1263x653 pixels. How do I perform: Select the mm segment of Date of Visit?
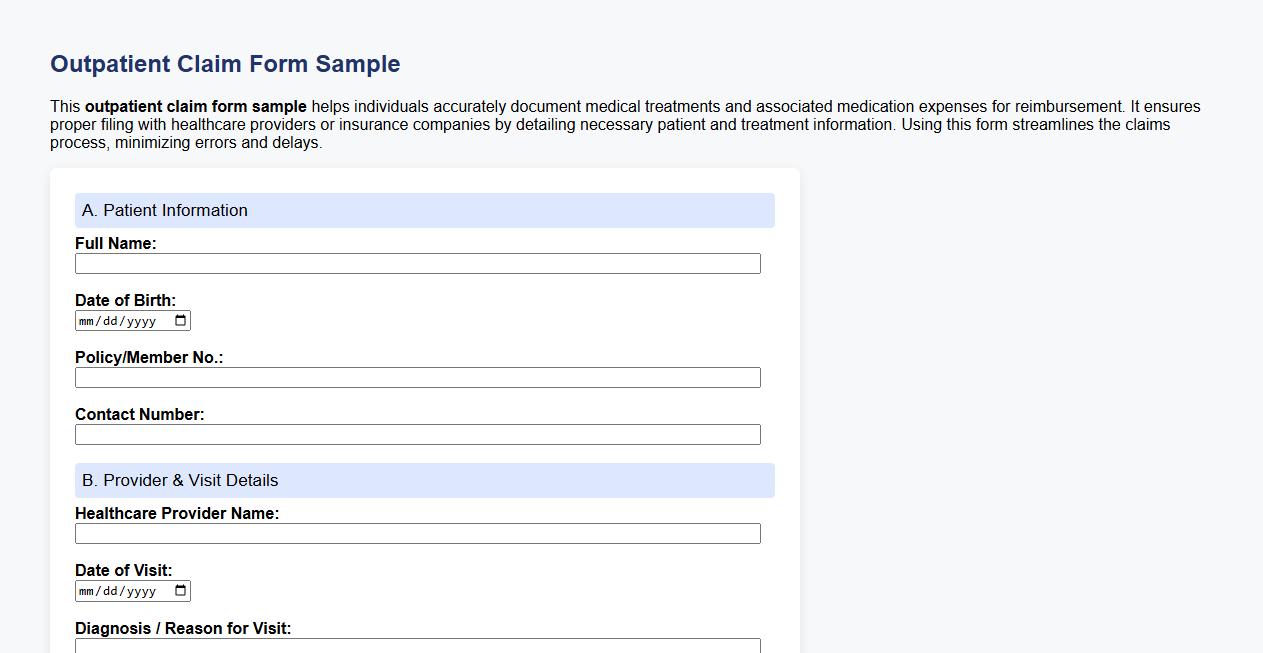[87, 590]
